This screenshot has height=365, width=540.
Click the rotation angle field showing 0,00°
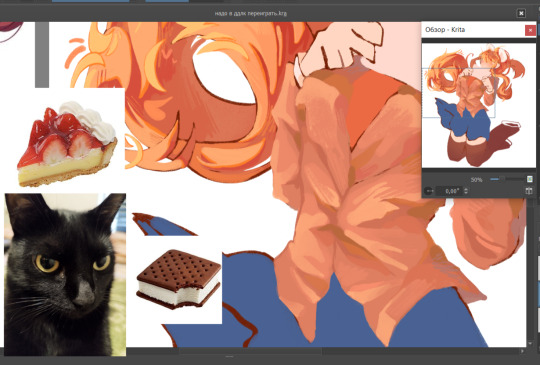tap(449, 191)
